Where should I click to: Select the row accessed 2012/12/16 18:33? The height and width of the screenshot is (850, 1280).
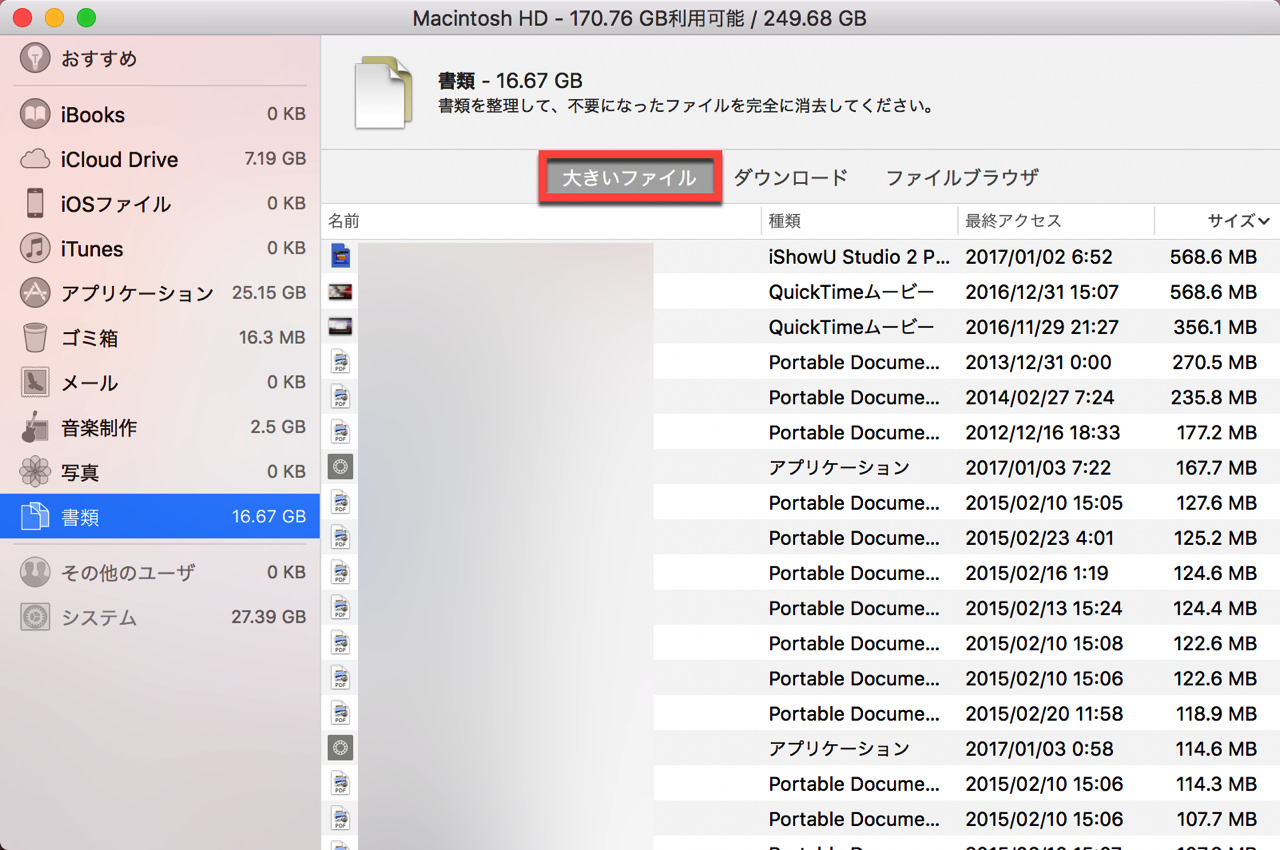(x=800, y=432)
